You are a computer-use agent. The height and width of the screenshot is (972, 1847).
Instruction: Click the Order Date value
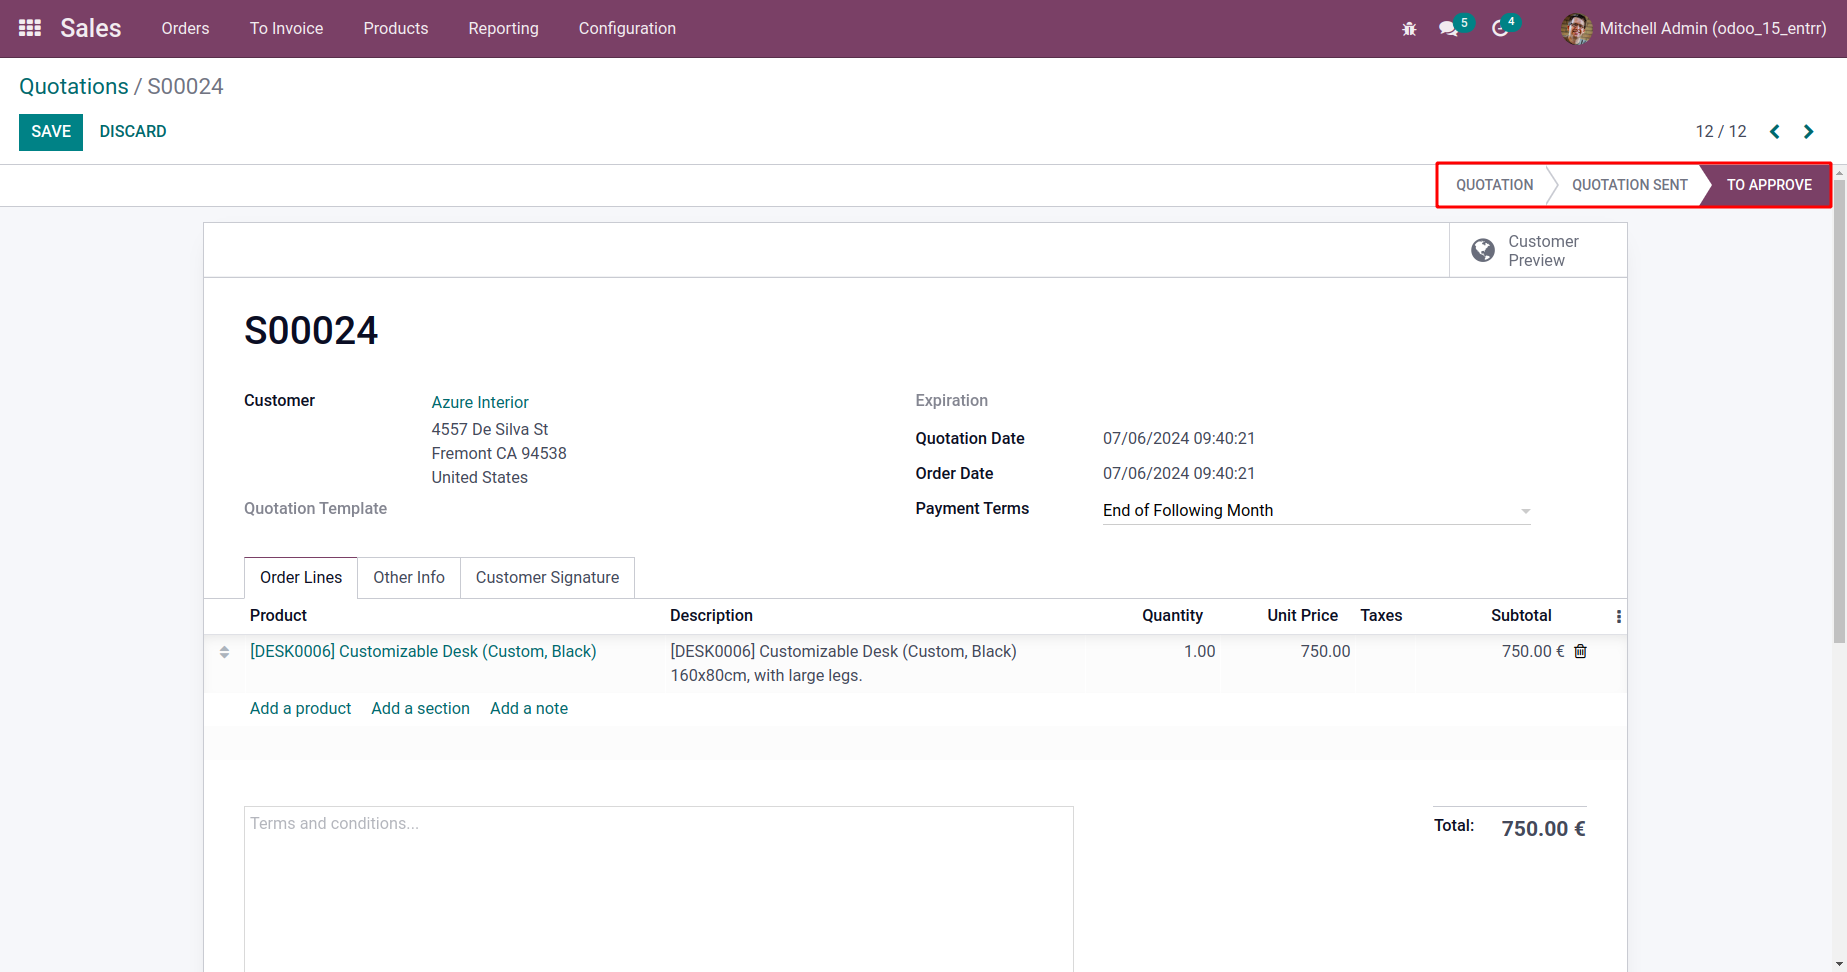pos(1179,474)
